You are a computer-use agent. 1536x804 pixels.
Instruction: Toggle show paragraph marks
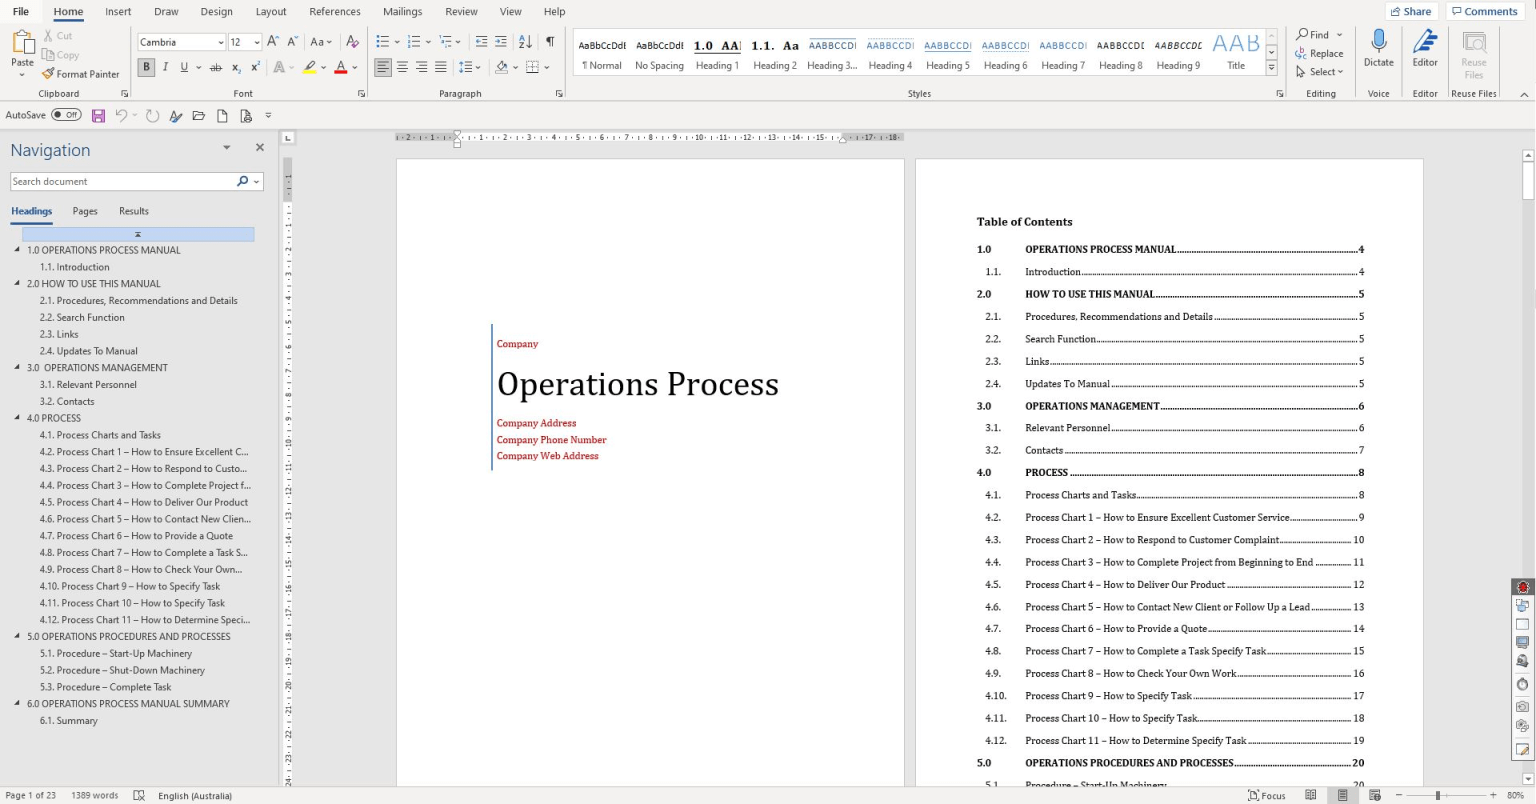550,42
